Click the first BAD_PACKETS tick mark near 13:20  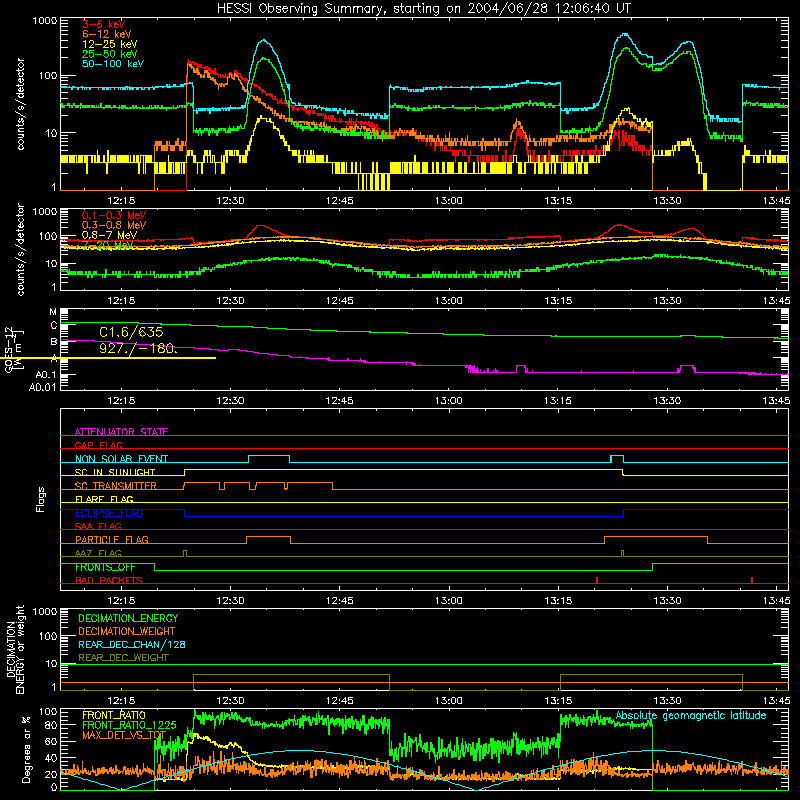click(x=596, y=580)
